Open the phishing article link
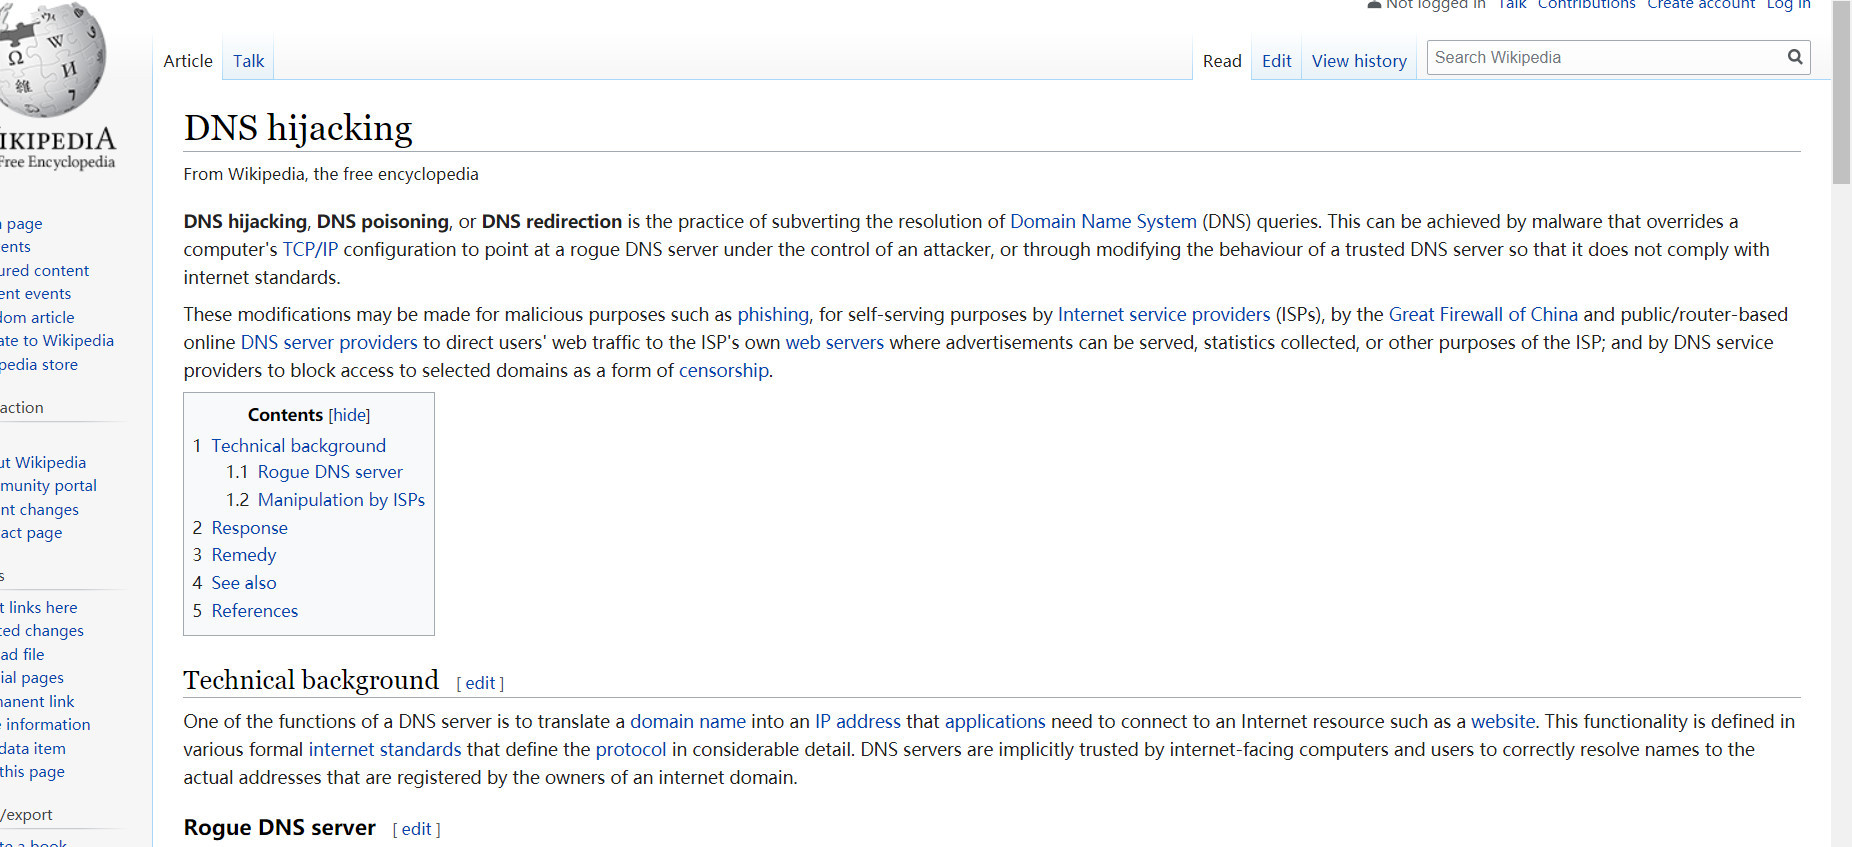The height and width of the screenshot is (847, 1852). pyautogui.click(x=772, y=314)
